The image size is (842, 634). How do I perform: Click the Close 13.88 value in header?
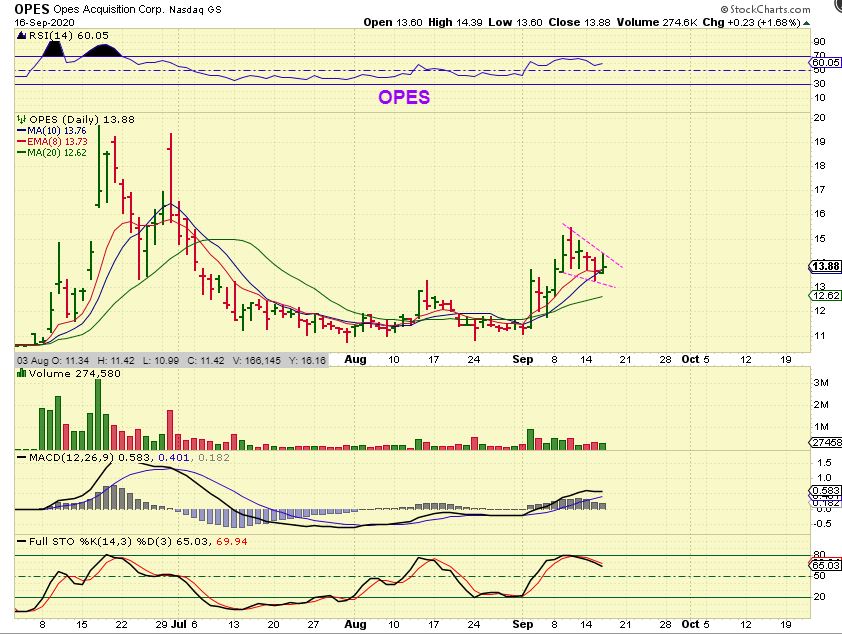[x=579, y=23]
